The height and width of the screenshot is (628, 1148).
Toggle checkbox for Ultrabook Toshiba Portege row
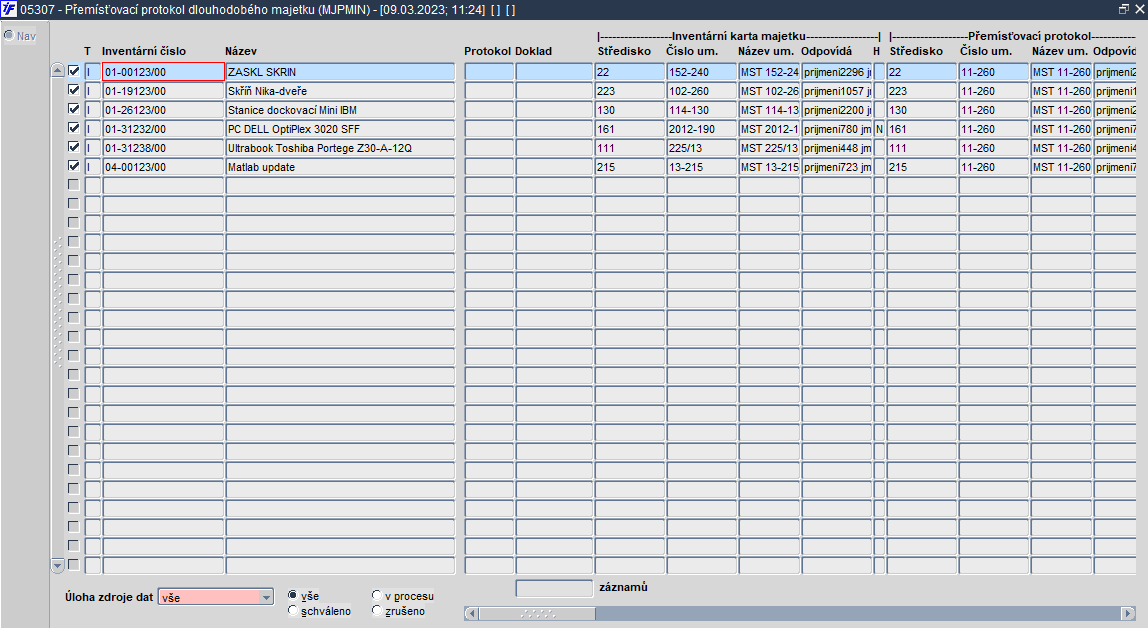click(73, 147)
